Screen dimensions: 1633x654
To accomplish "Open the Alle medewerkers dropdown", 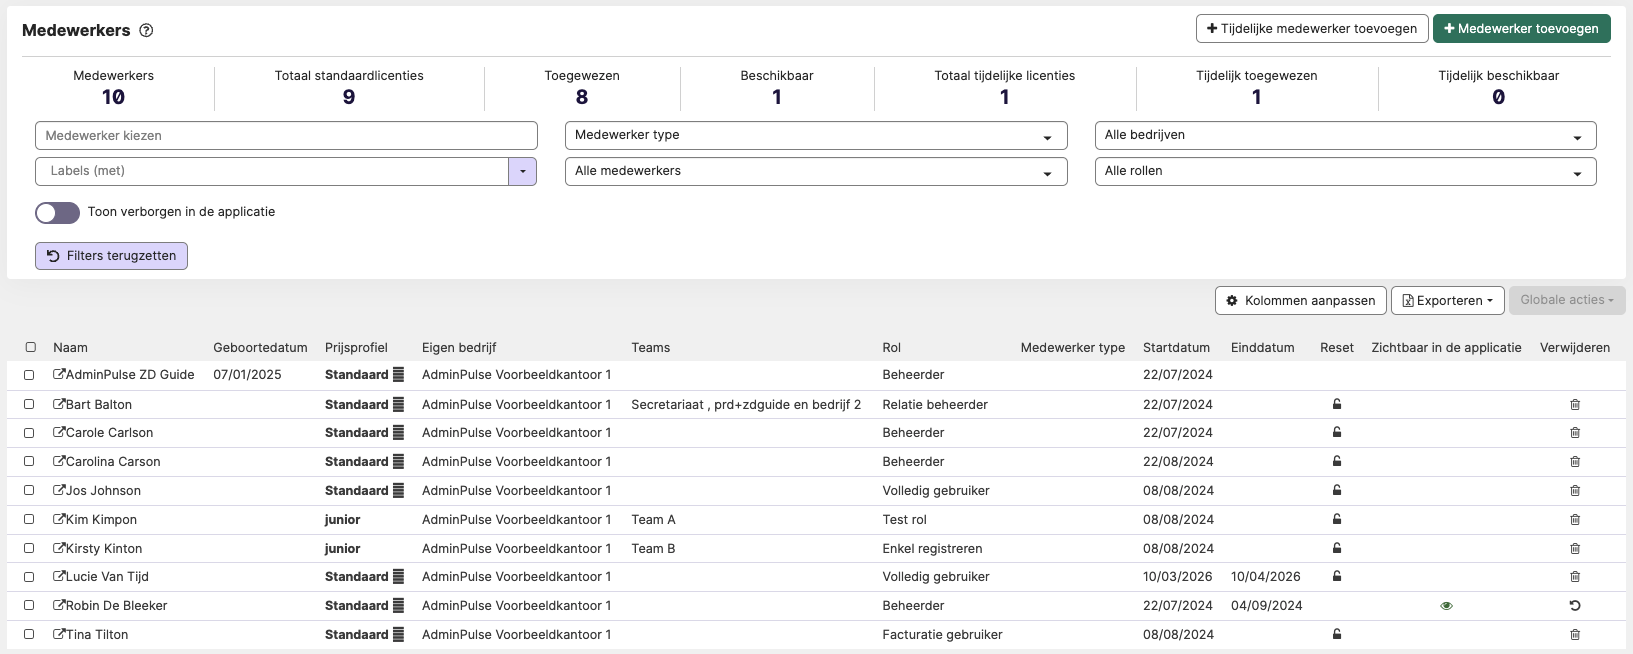I will [816, 171].
